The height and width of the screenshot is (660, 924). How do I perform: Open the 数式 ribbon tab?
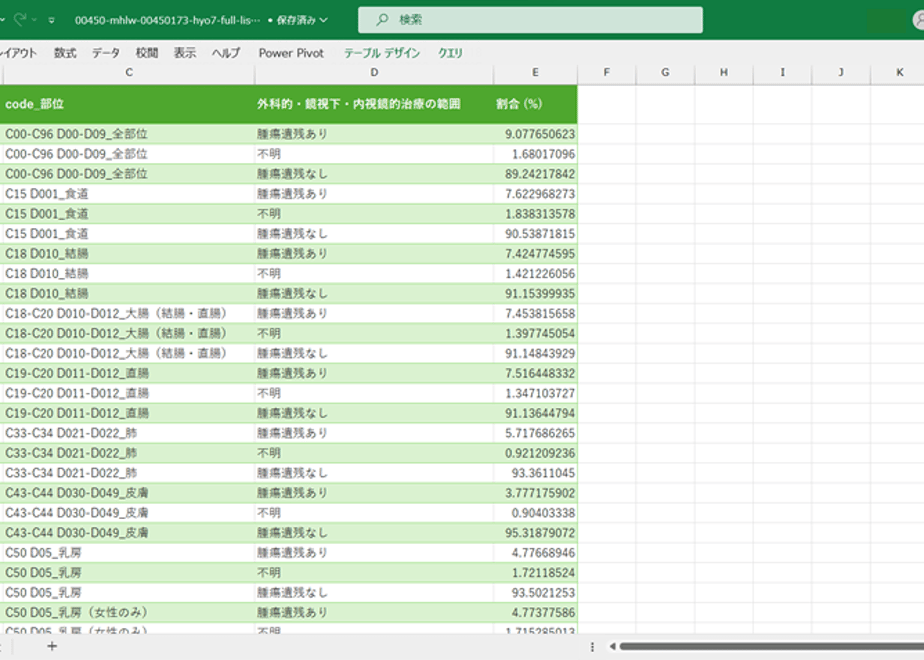65,53
